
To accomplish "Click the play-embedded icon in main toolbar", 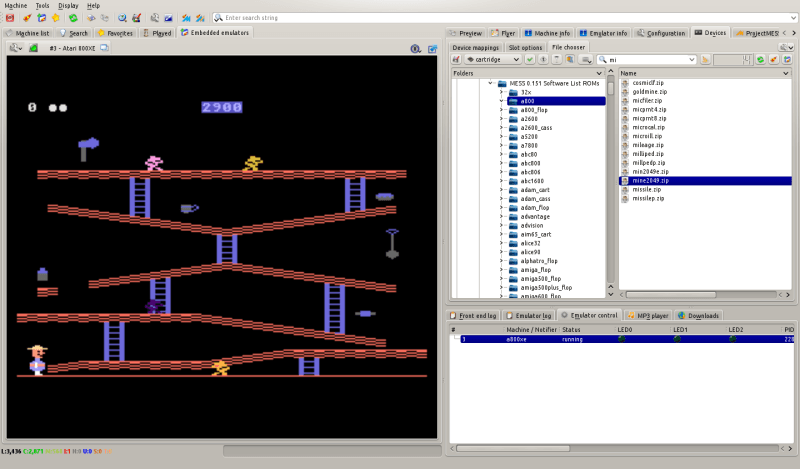I will click(41, 18).
